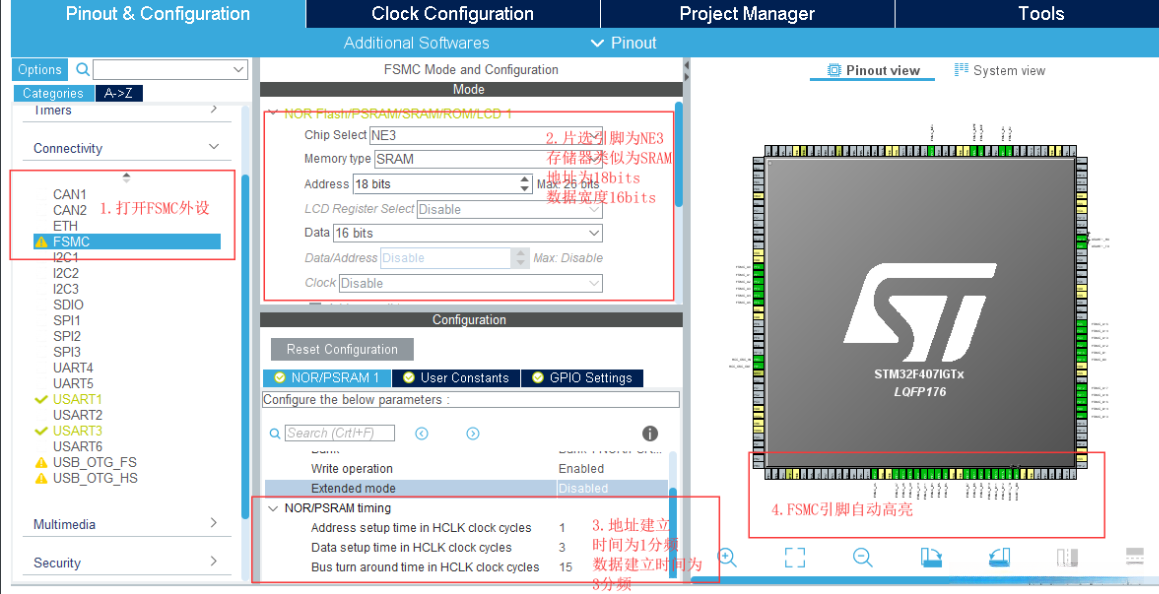This screenshot has width=1159, height=594.
Task: Zoom in on the pinout view
Action: tap(727, 557)
